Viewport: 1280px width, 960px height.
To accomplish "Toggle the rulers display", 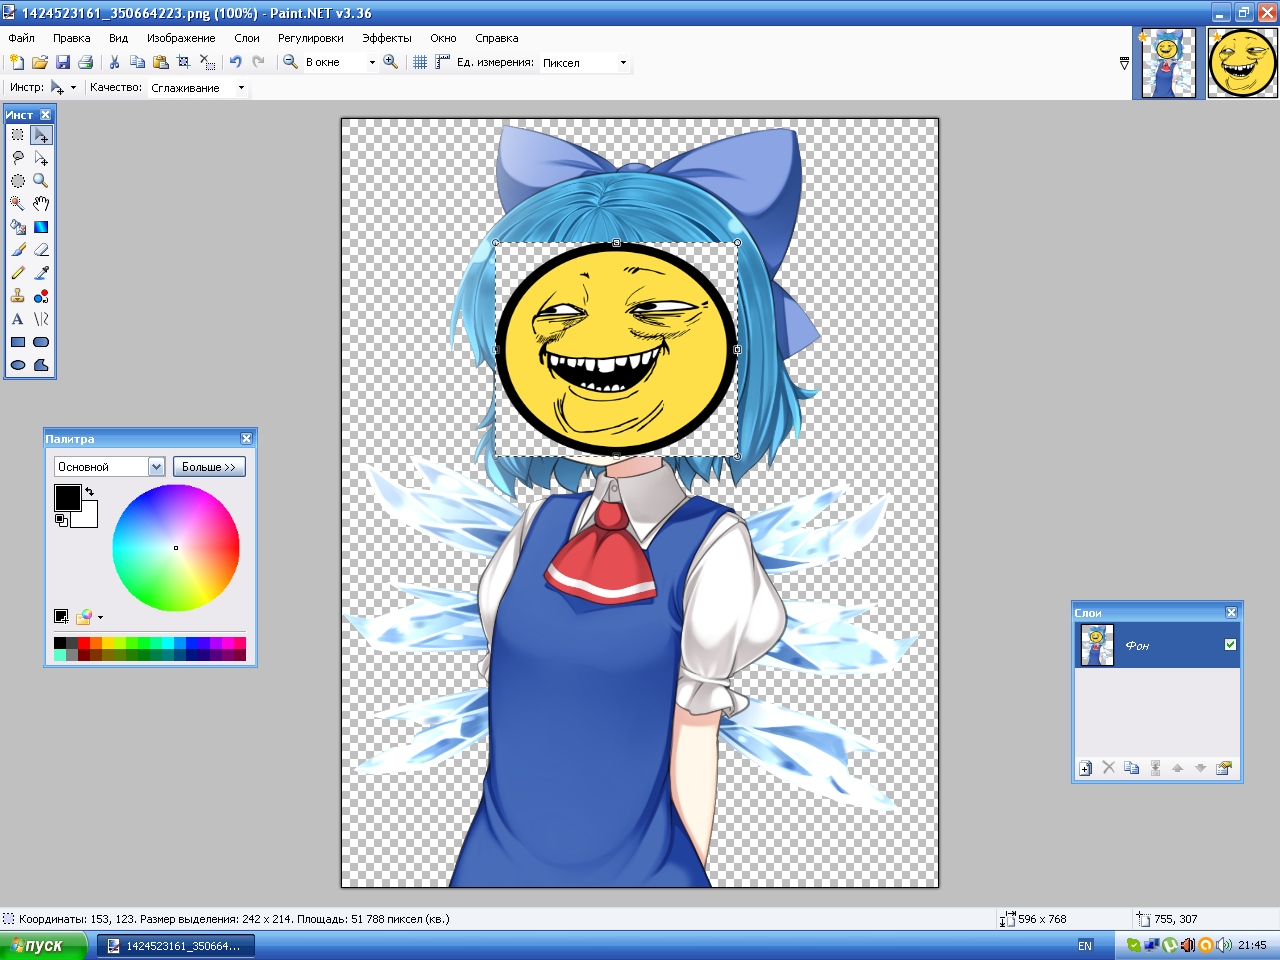I will pos(442,62).
